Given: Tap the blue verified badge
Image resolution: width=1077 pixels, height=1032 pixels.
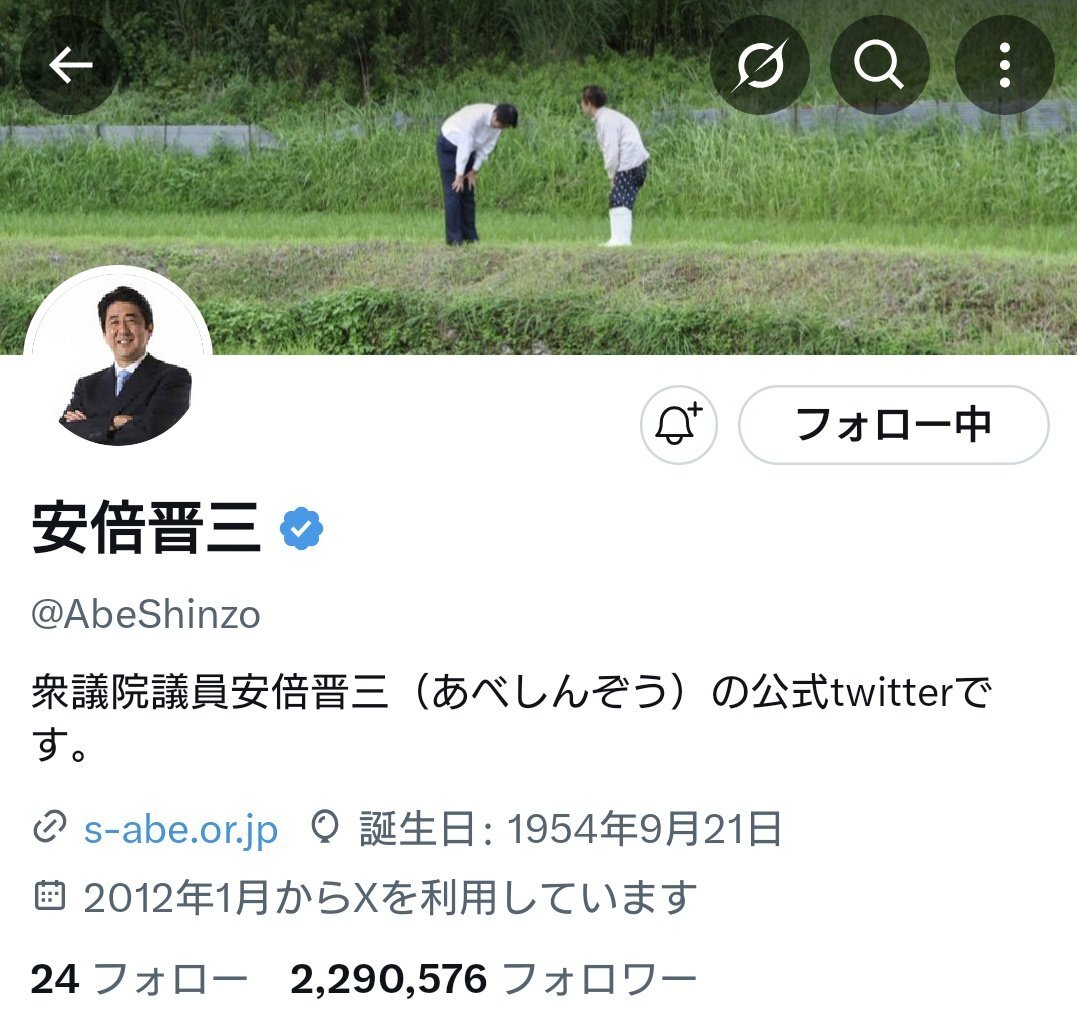Looking at the screenshot, I should click(x=302, y=528).
